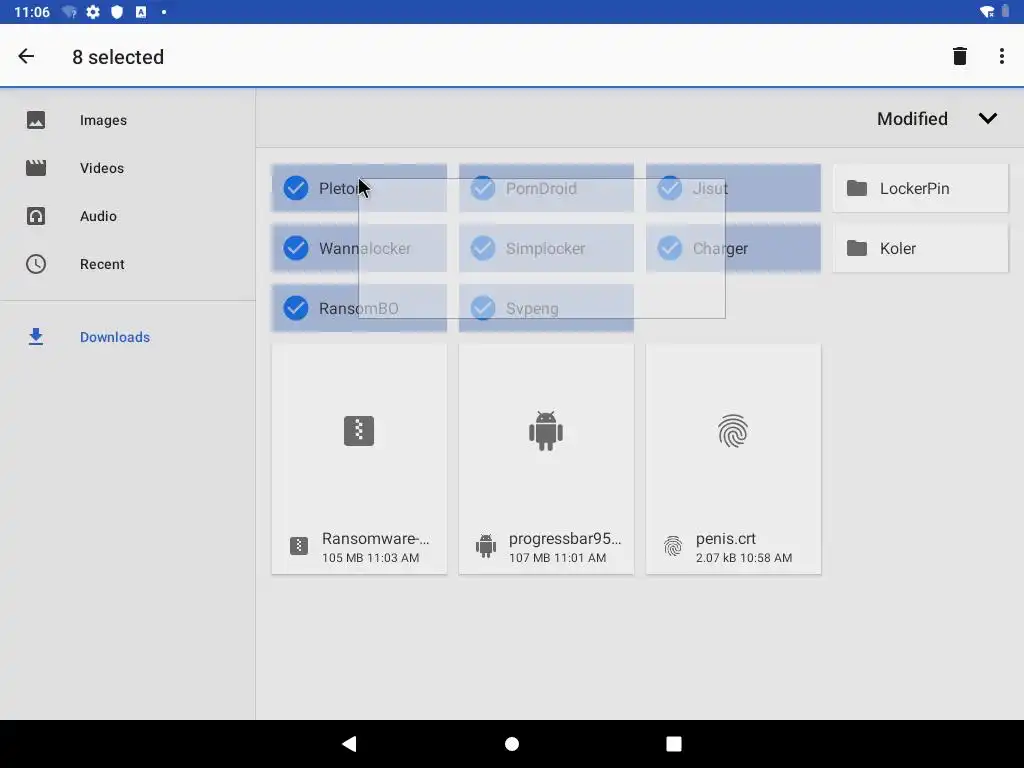Toggle the sort order chevron
Screen dimensions: 1024x768
pyautogui.click(x=987, y=119)
